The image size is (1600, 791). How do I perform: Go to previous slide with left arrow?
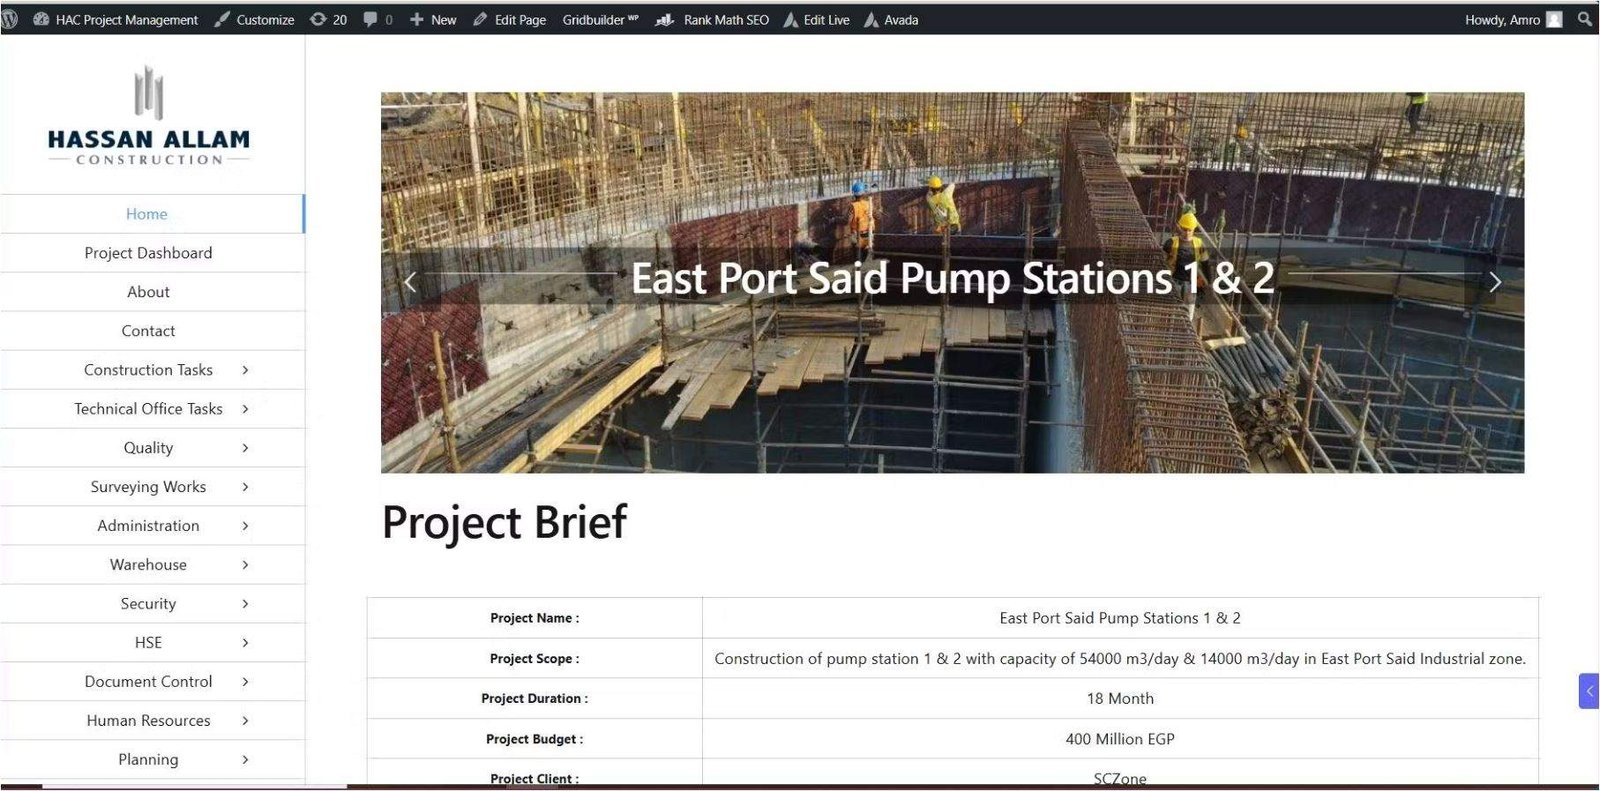410,283
